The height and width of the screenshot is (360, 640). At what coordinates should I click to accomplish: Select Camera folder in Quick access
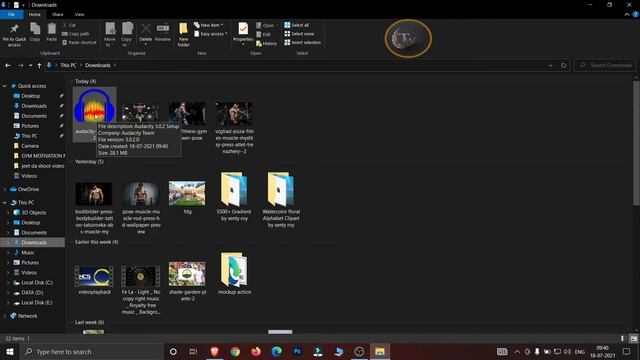[x=27, y=146]
